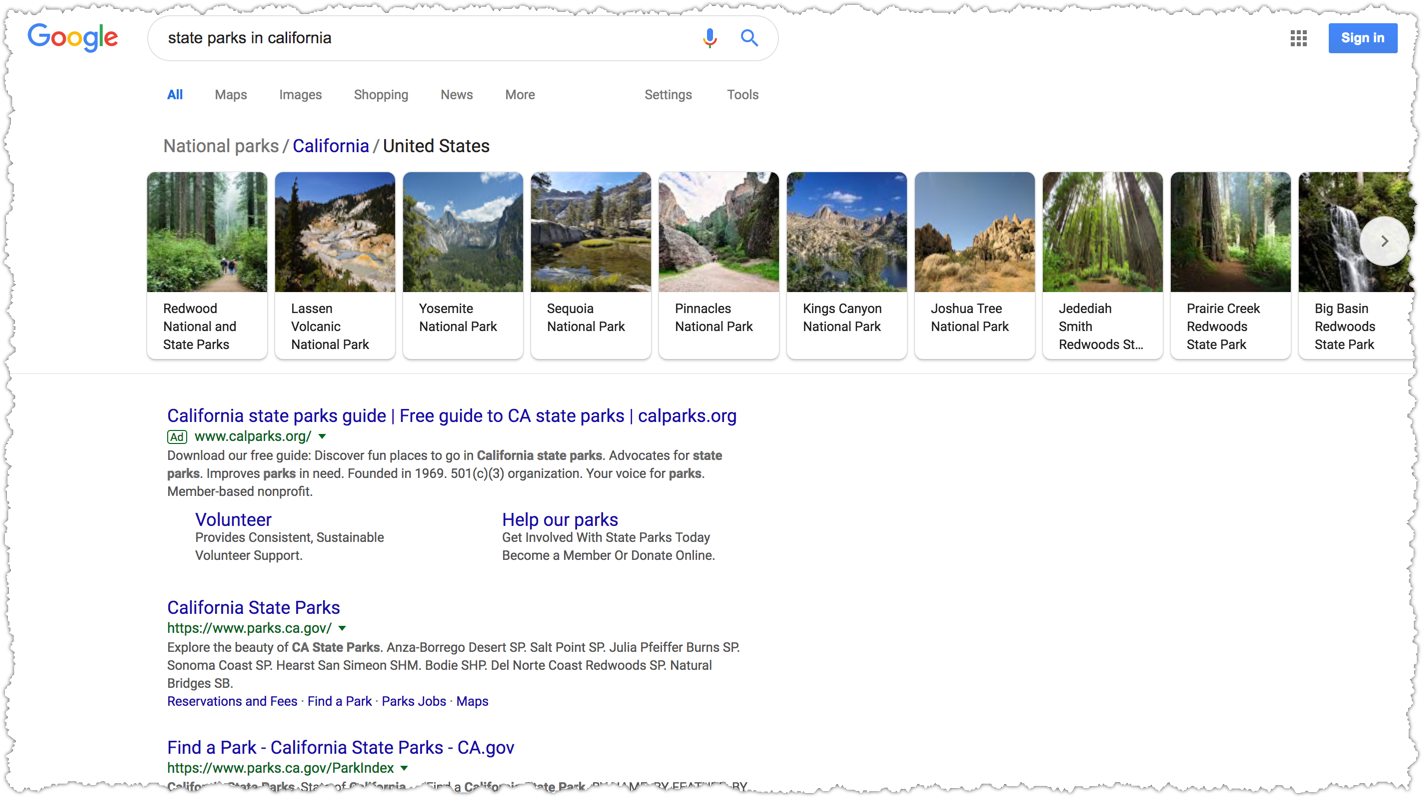1422x797 pixels.
Task: Switch to the Images tab
Action: 300,95
